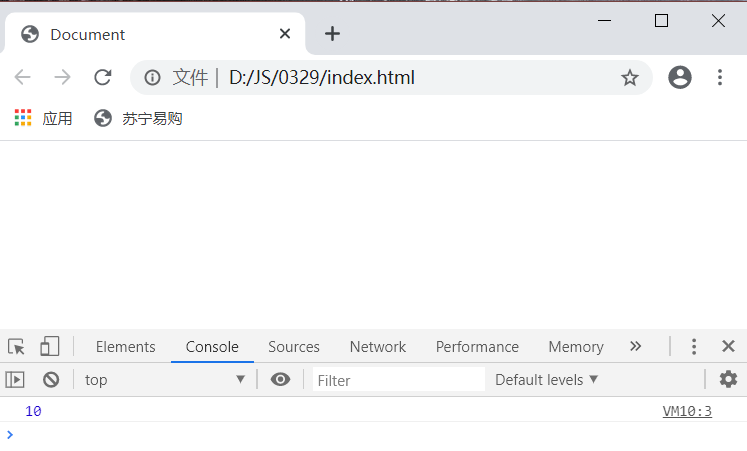Go forward to the next page
This screenshot has width=747, height=451.
[62, 77]
